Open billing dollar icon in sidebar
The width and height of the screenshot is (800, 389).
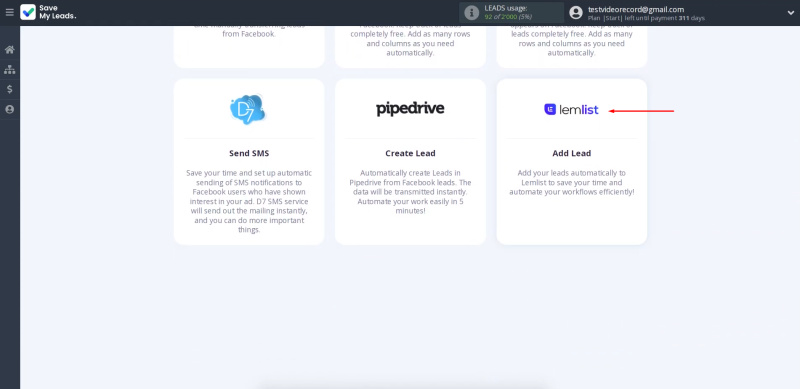pos(10,89)
